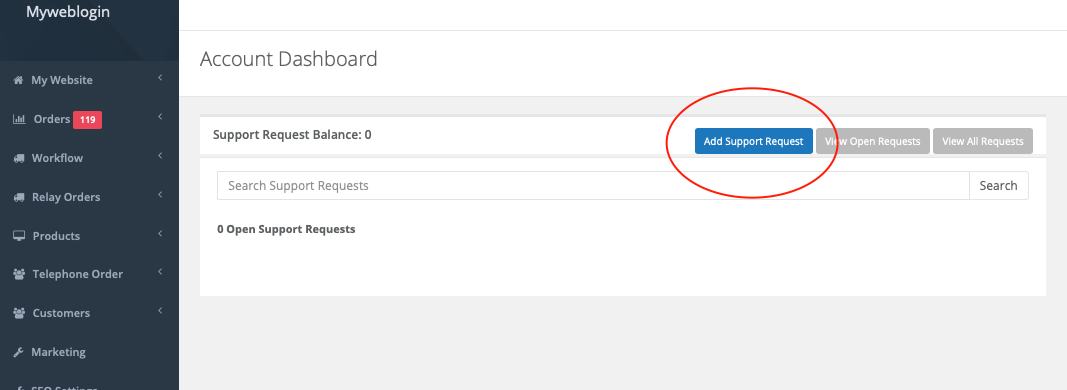The width and height of the screenshot is (1067, 390).
Task: Expand the My Website menu chevron
Action: [160, 78]
